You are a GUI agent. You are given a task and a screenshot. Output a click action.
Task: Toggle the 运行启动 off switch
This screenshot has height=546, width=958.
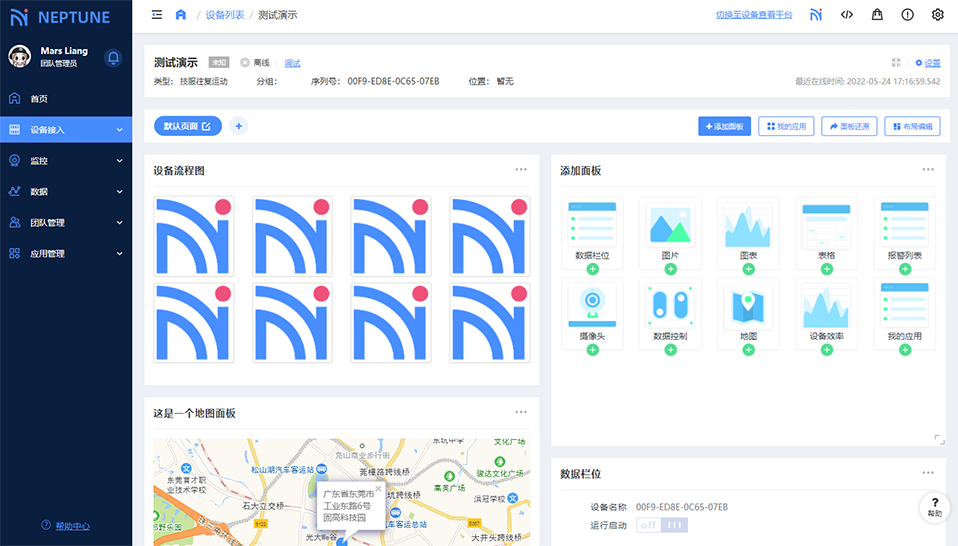point(662,525)
